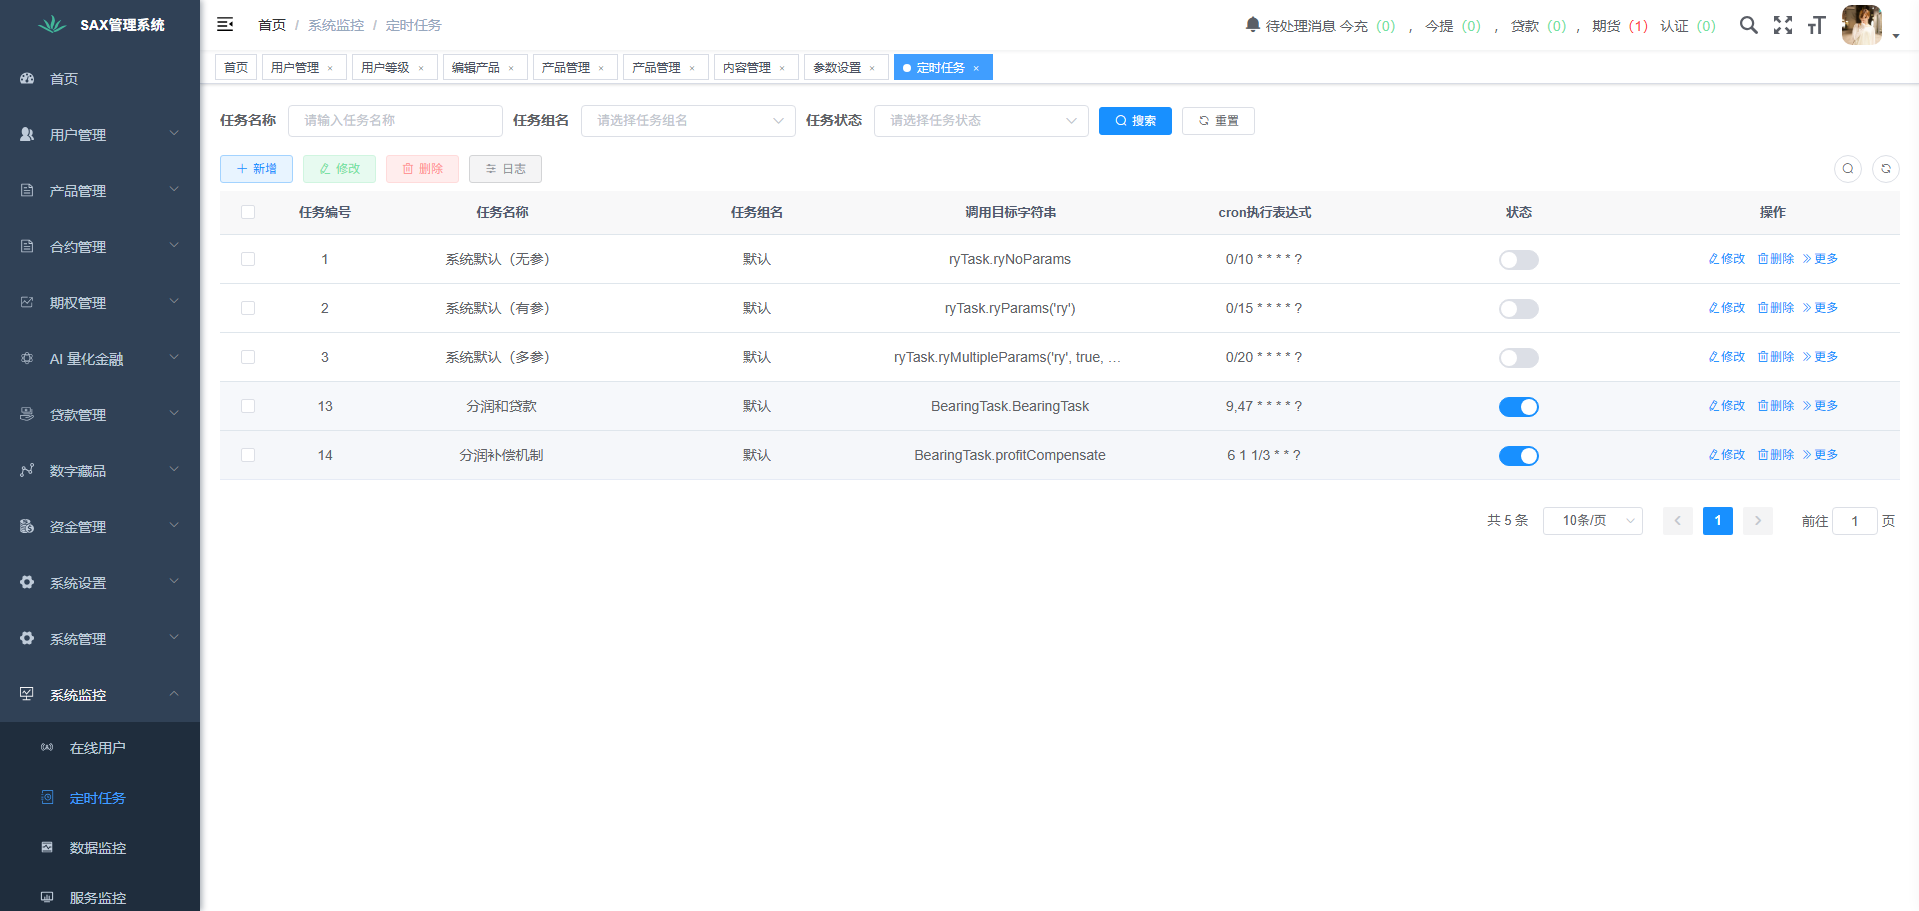Collapse sidebar with the hamburger icon

(x=225, y=25)
